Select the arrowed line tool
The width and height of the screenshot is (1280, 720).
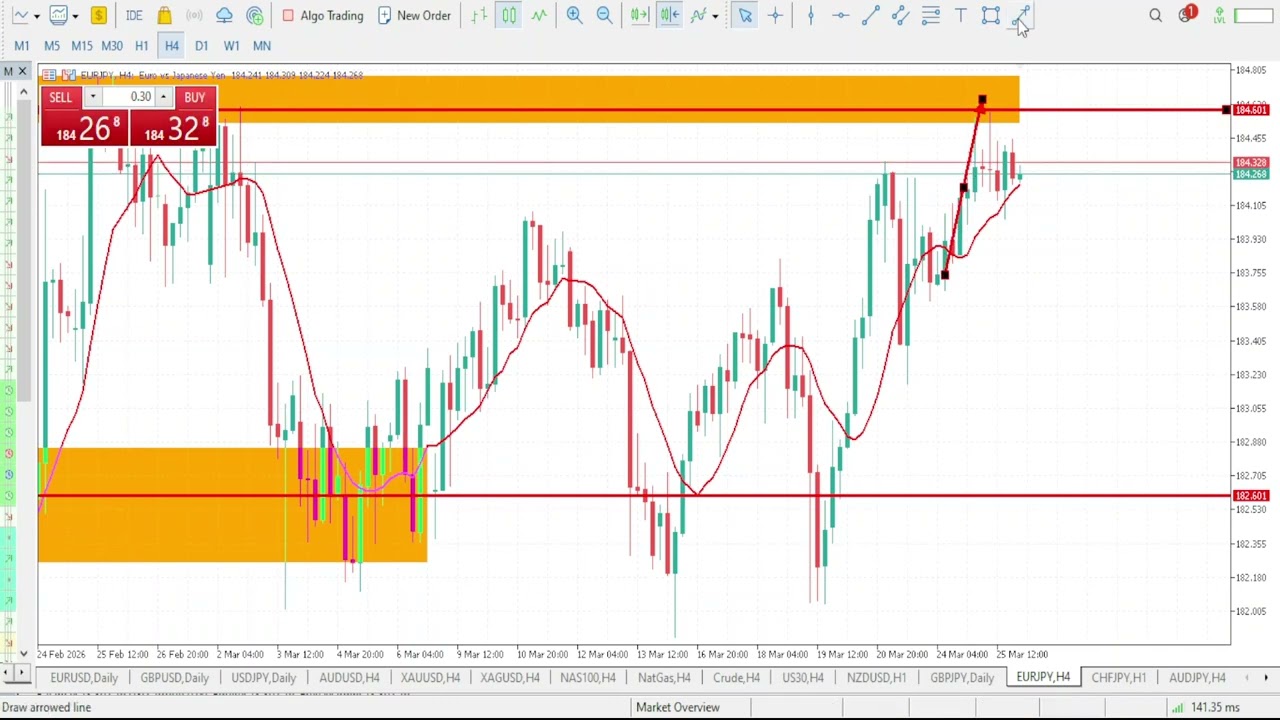pyautogui.click(x=1020, y=15)
